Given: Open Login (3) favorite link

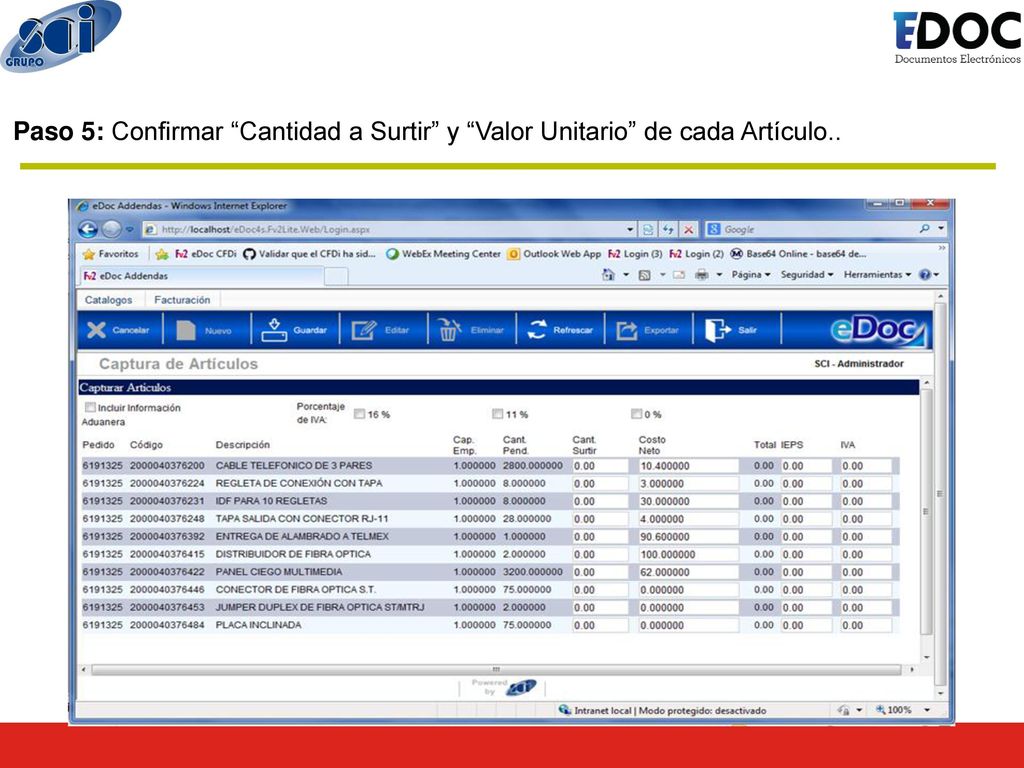Looking at the screenshot, I should (635, 254).
